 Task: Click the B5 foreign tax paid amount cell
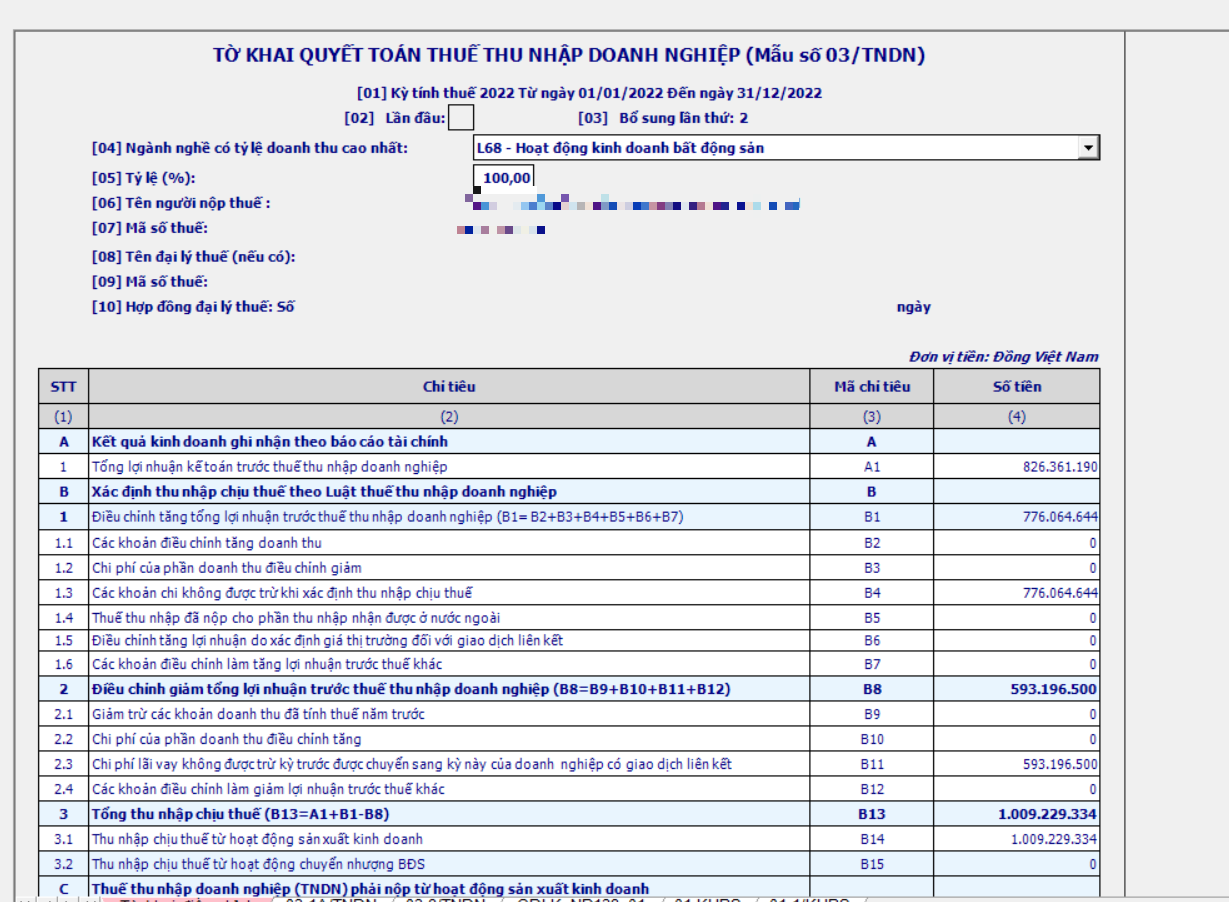[x=1016, y=618]
